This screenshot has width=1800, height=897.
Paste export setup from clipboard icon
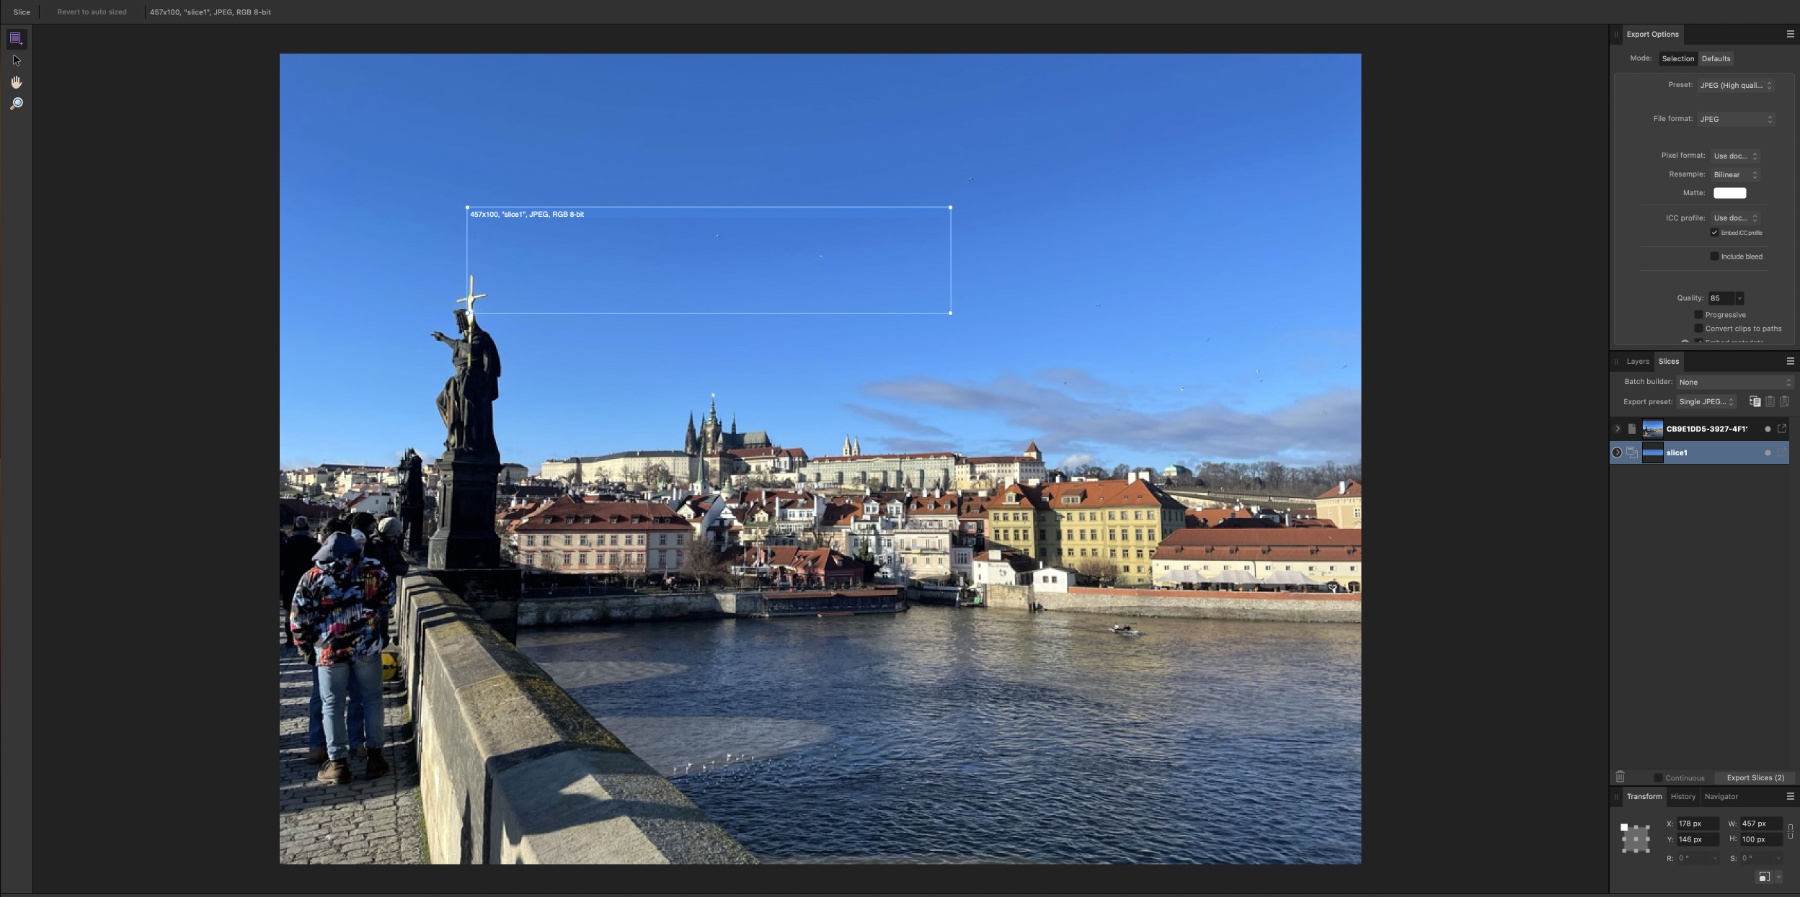1770,402
